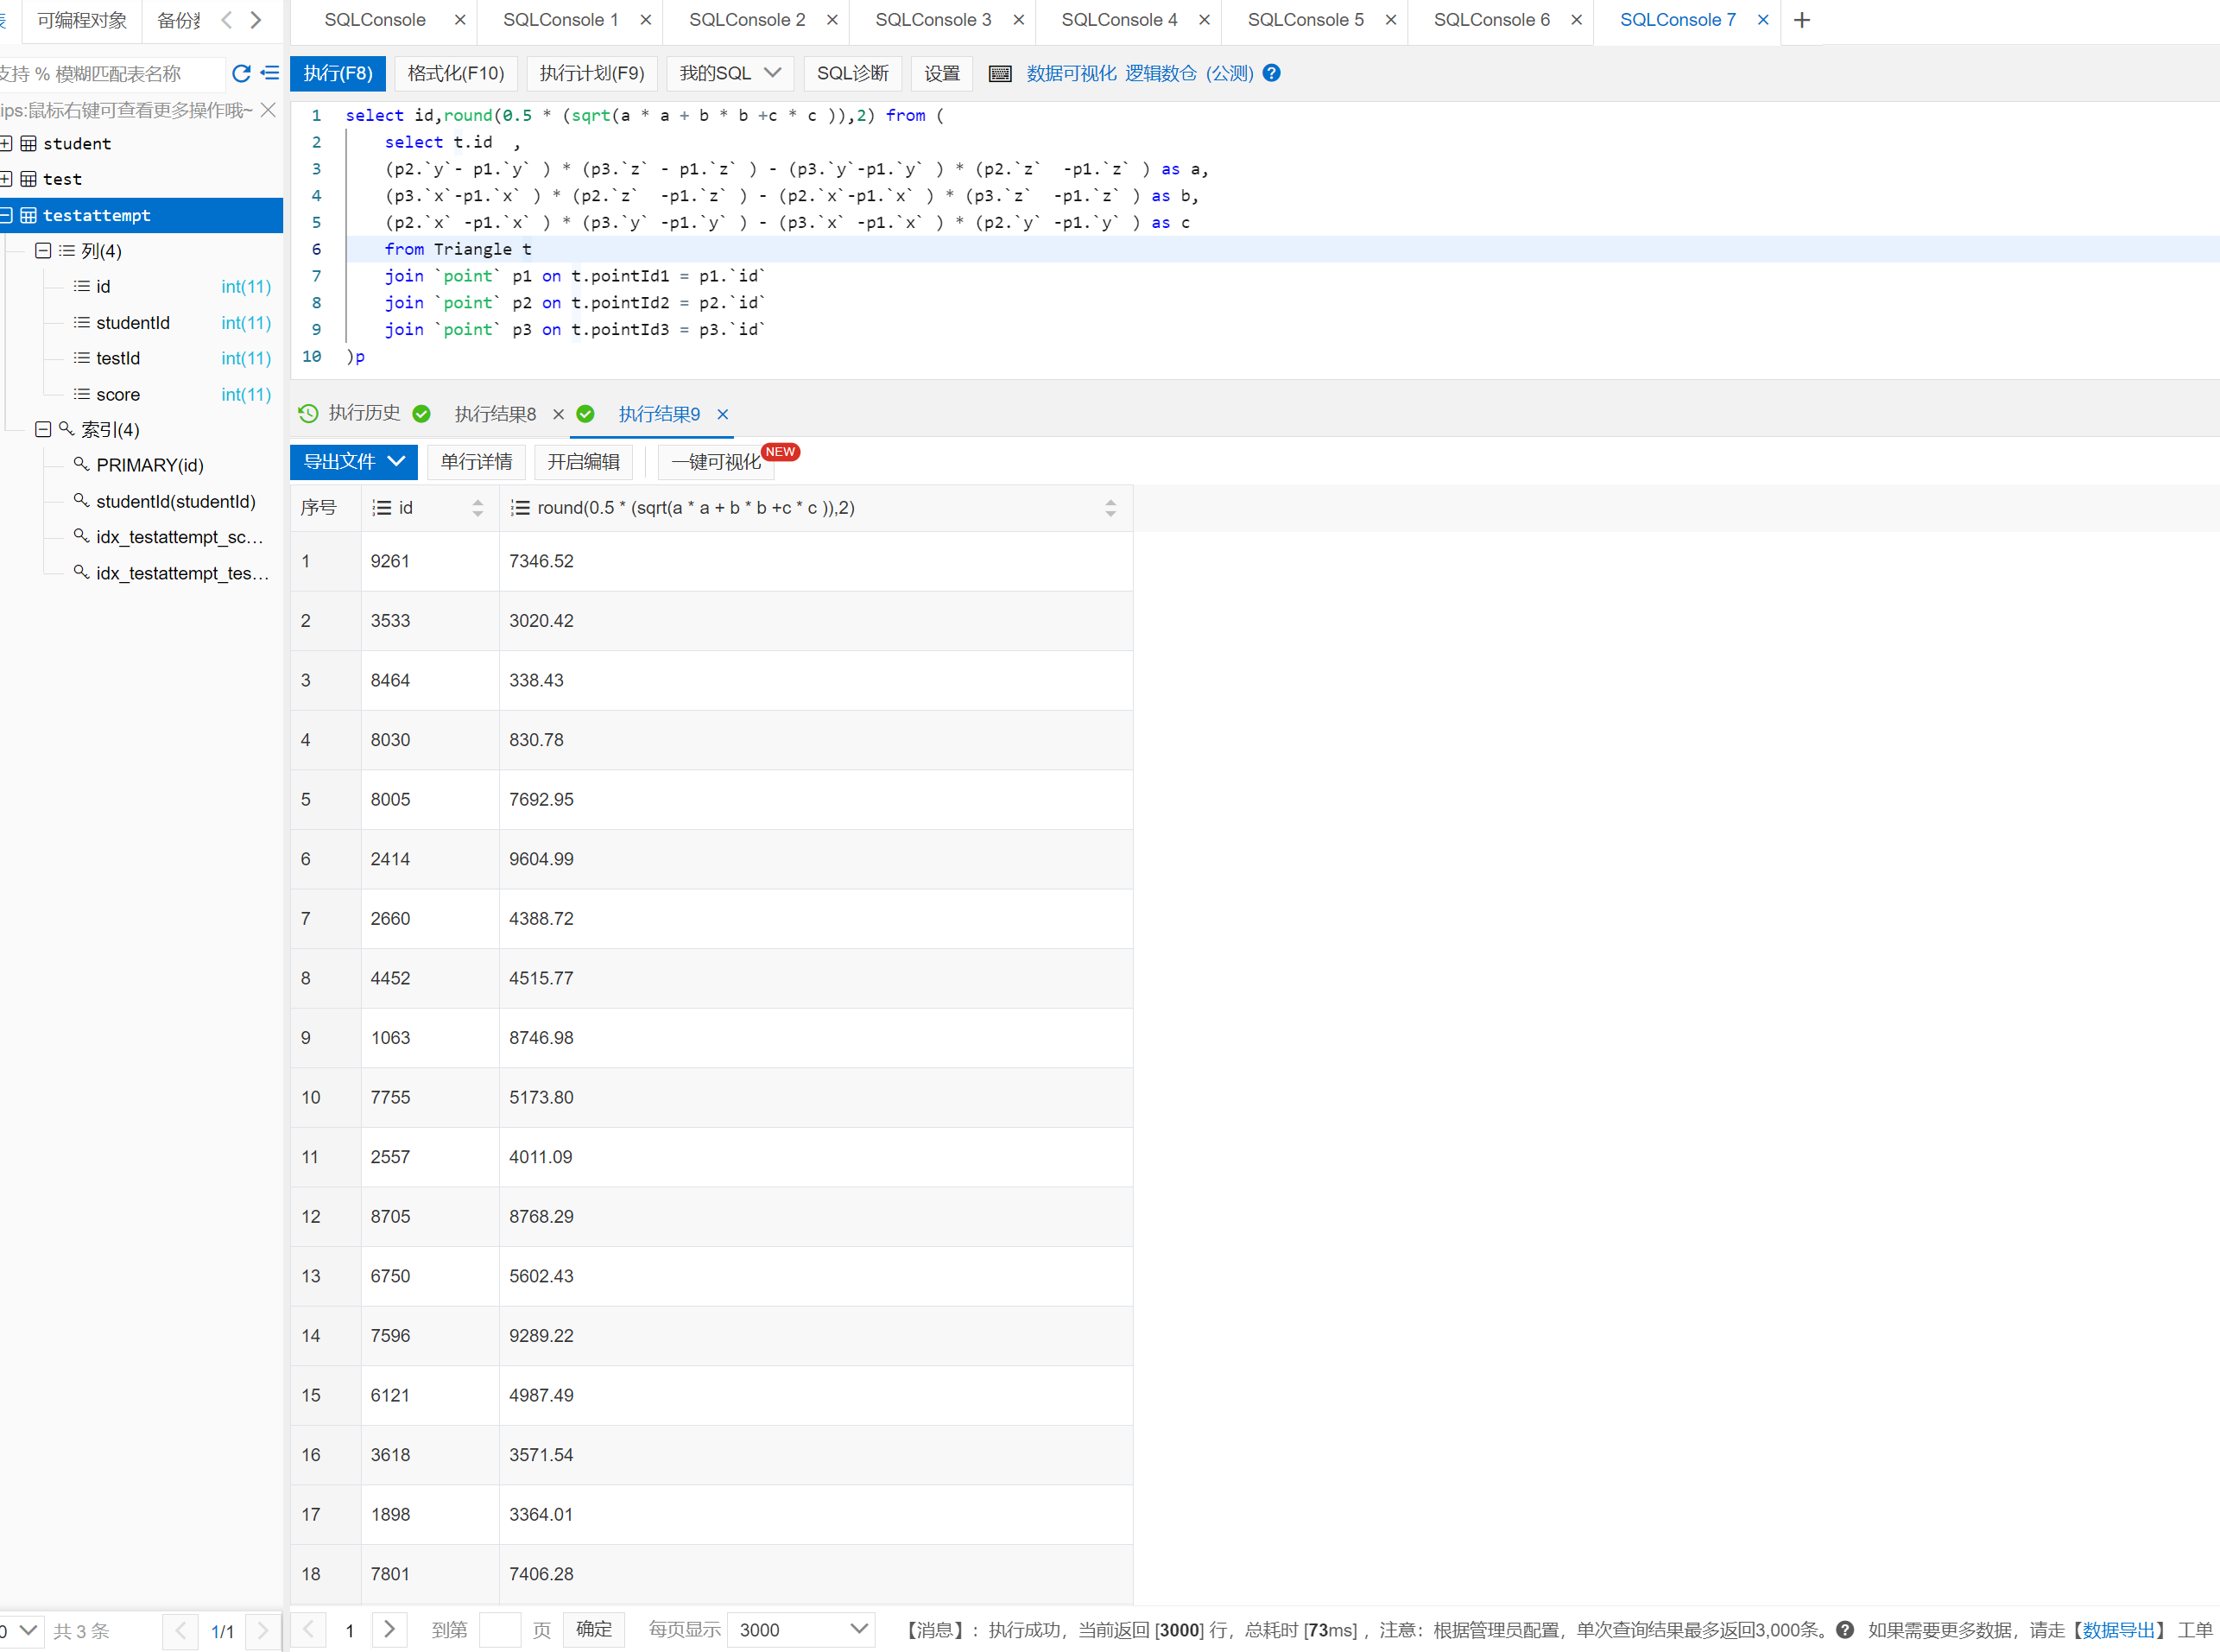Select the studentId column item
Screen dimensions: 2220x1652
133,322
